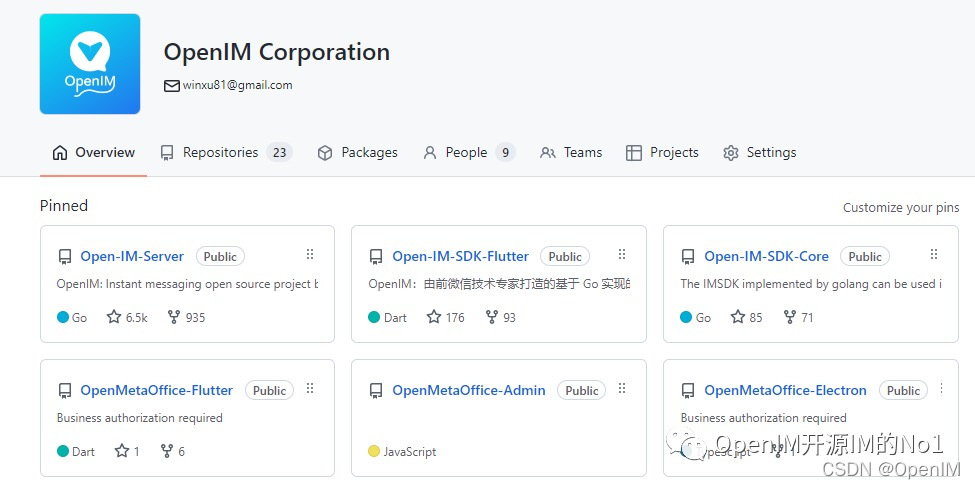
Task: Click the Pinned section heading
Action: tap(63, 206)
